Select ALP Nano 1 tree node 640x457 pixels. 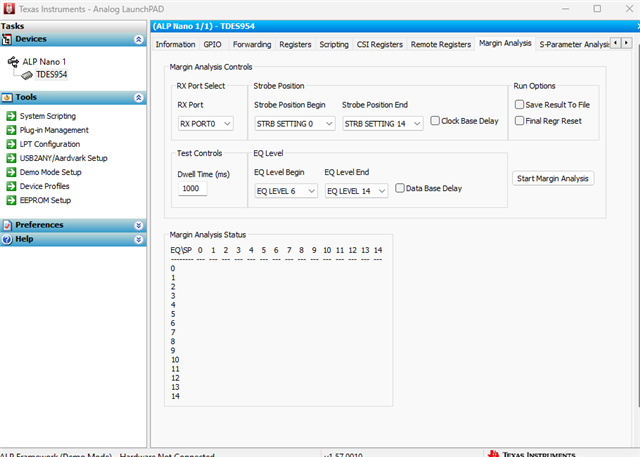(44, 62)
